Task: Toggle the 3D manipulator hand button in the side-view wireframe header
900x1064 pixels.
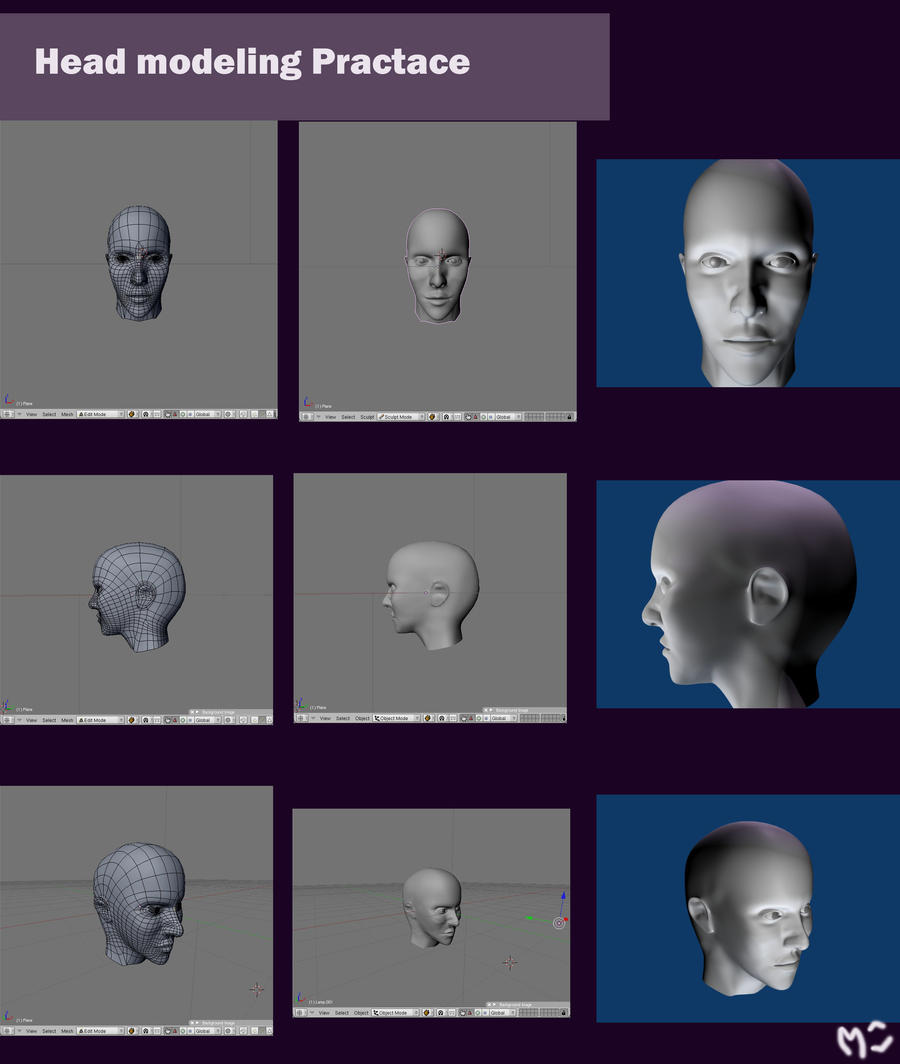Action: [x=168, y=720]
